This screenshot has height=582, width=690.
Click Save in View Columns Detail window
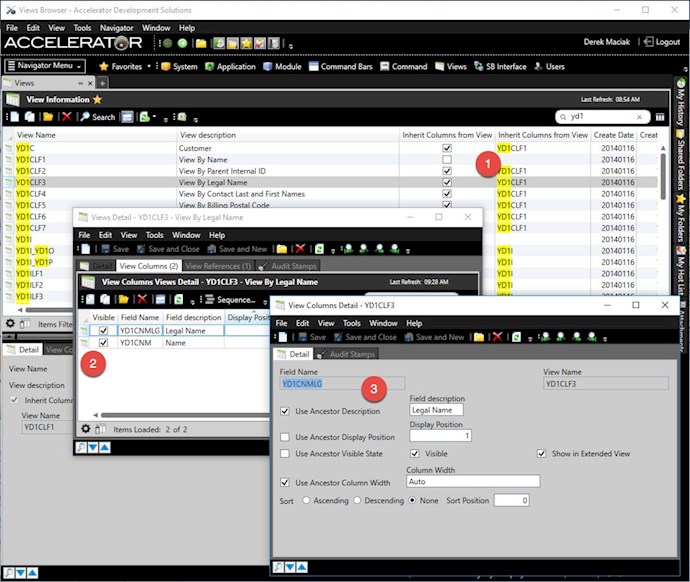[312, 337]
